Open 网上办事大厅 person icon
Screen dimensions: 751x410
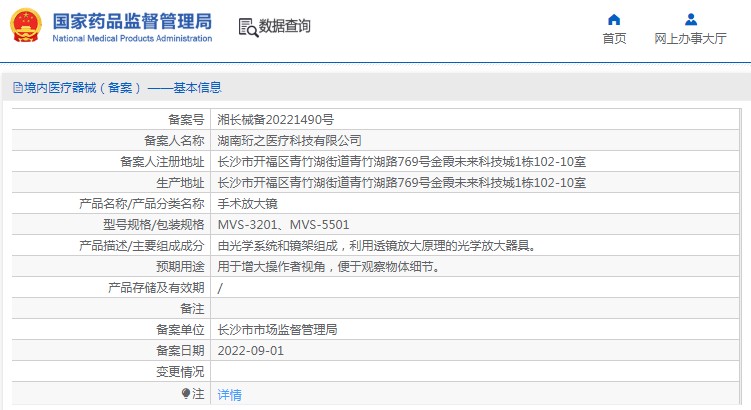tap(691, 19)
